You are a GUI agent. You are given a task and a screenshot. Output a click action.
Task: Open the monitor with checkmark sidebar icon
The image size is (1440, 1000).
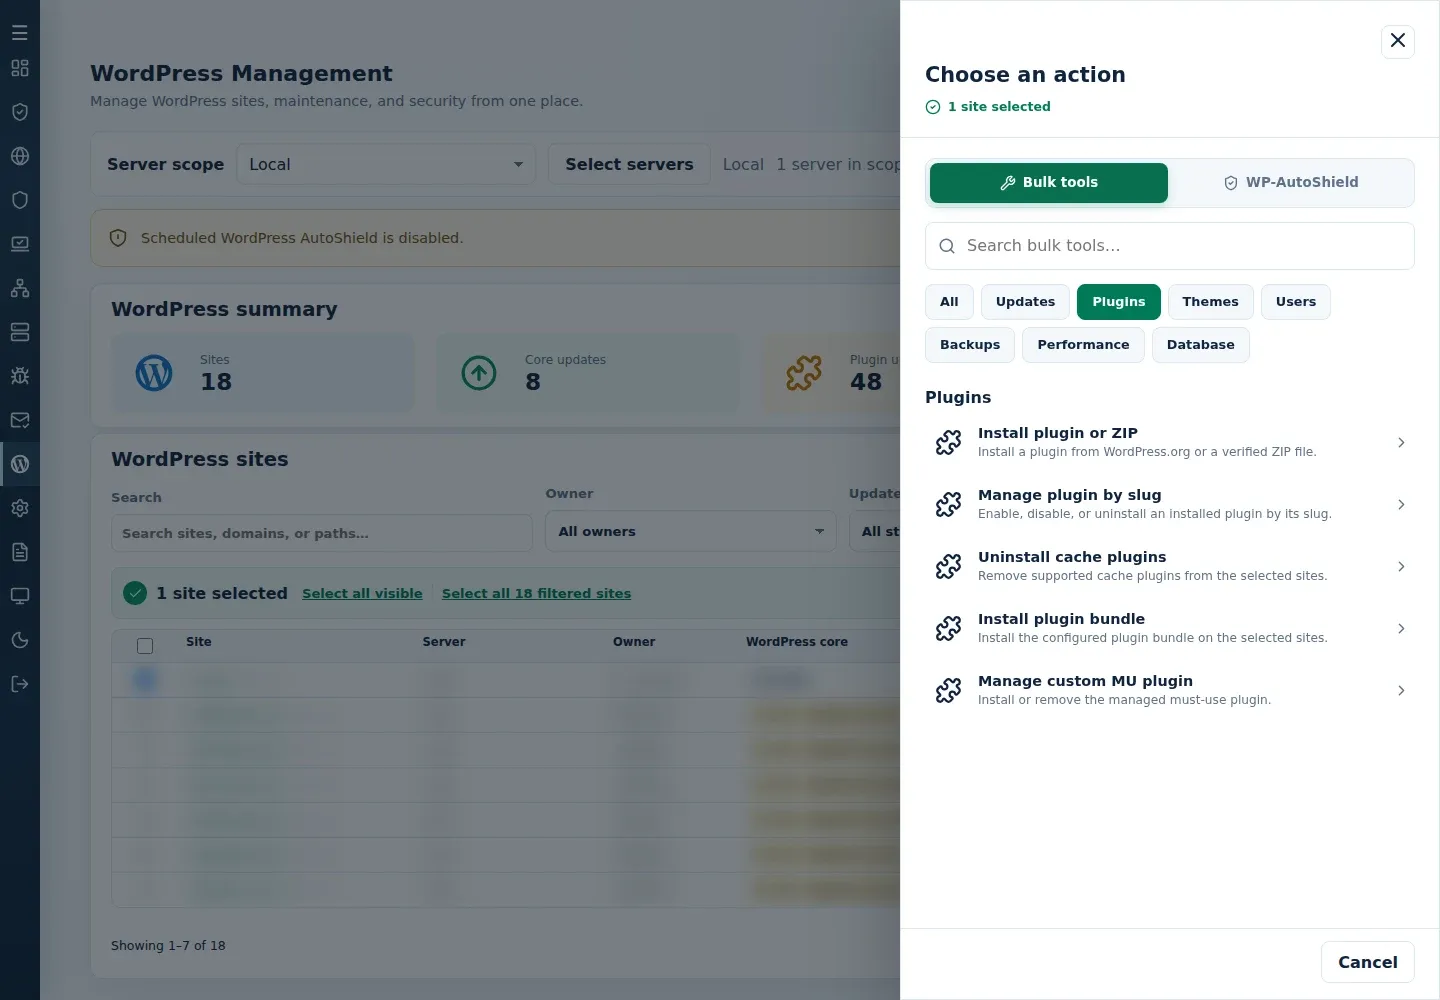[x=20, y=244]
